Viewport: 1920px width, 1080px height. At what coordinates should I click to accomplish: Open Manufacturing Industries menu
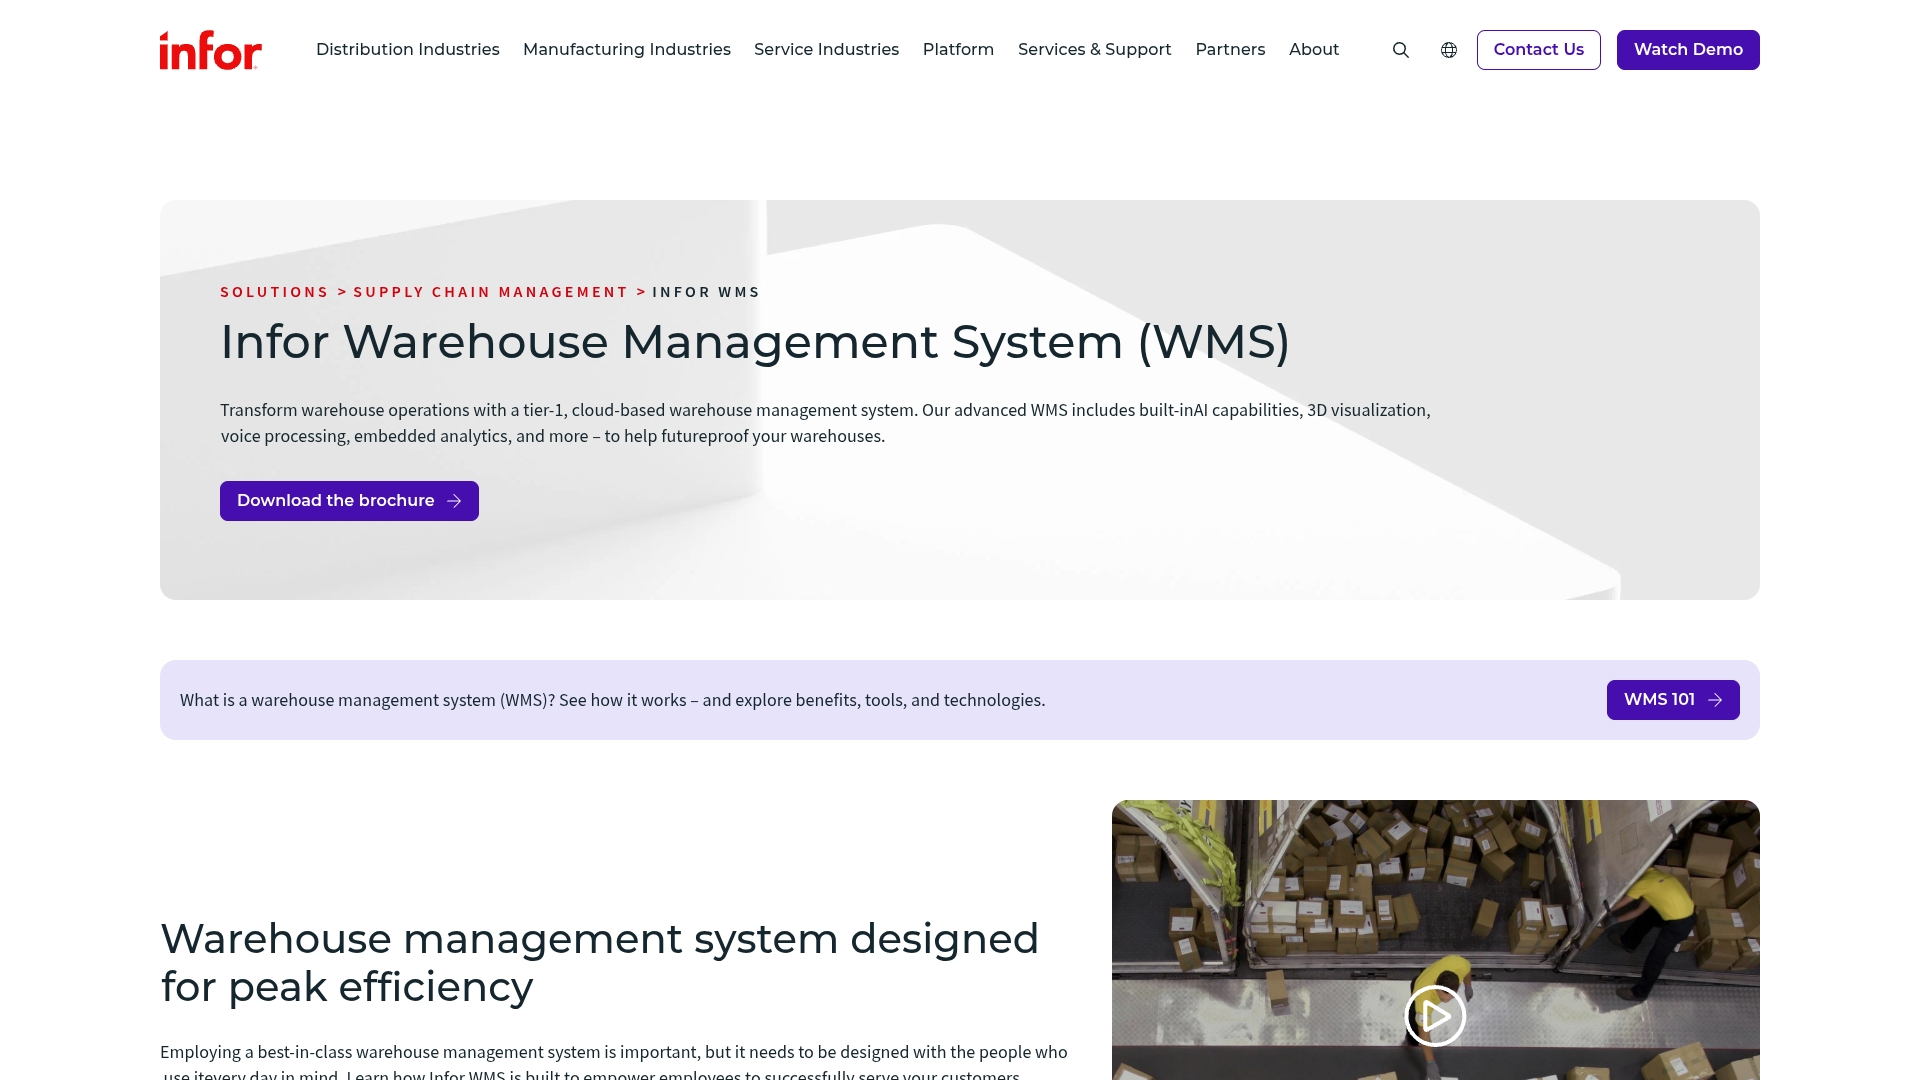point(627,50)
